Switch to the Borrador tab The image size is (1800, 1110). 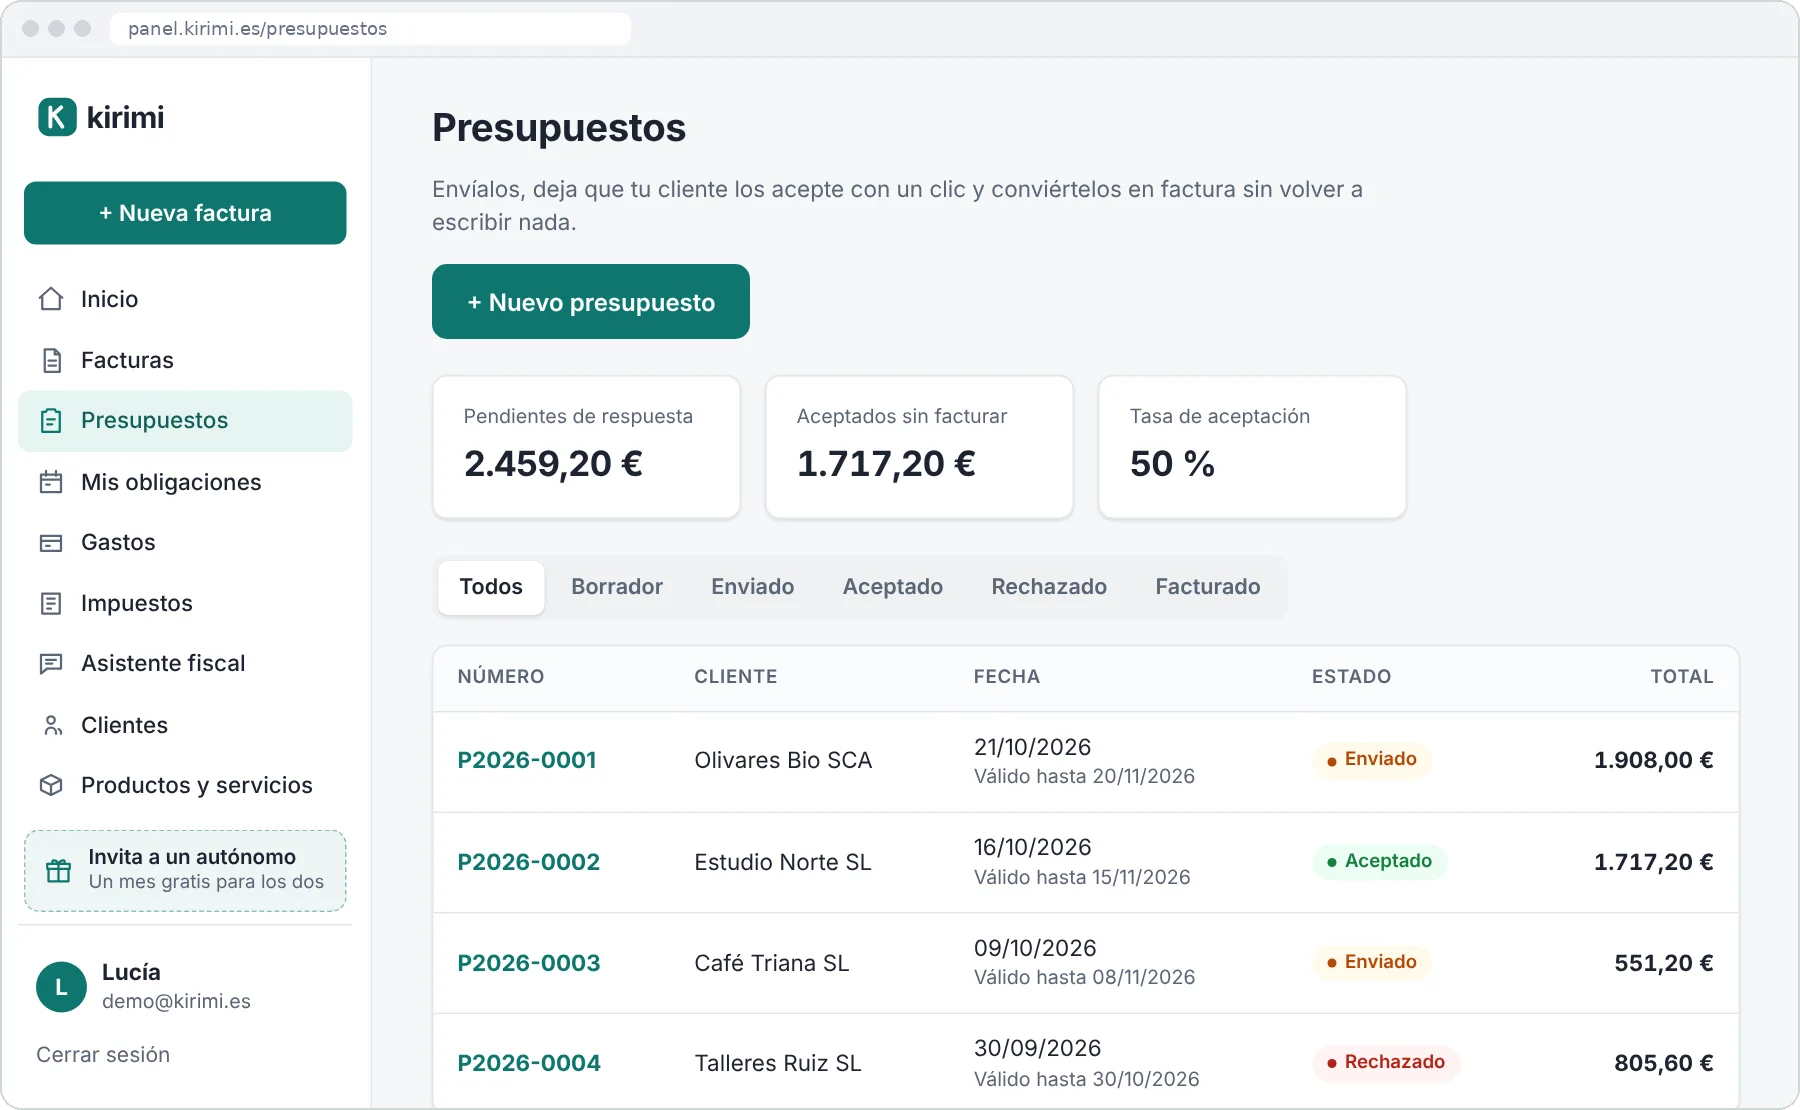click(x=617, y=587)
